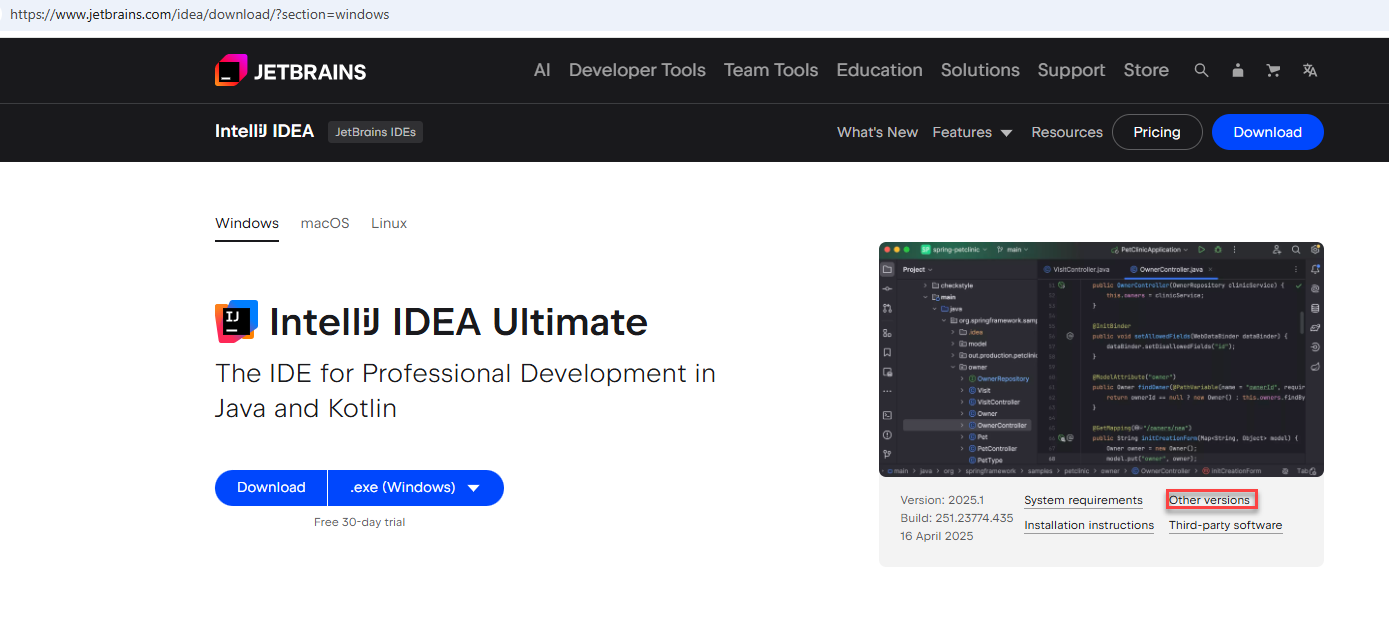Image resolution: width=1389 pixels, height=628 pixels.
Task: Click the Pricing button
Action: 1157,132
